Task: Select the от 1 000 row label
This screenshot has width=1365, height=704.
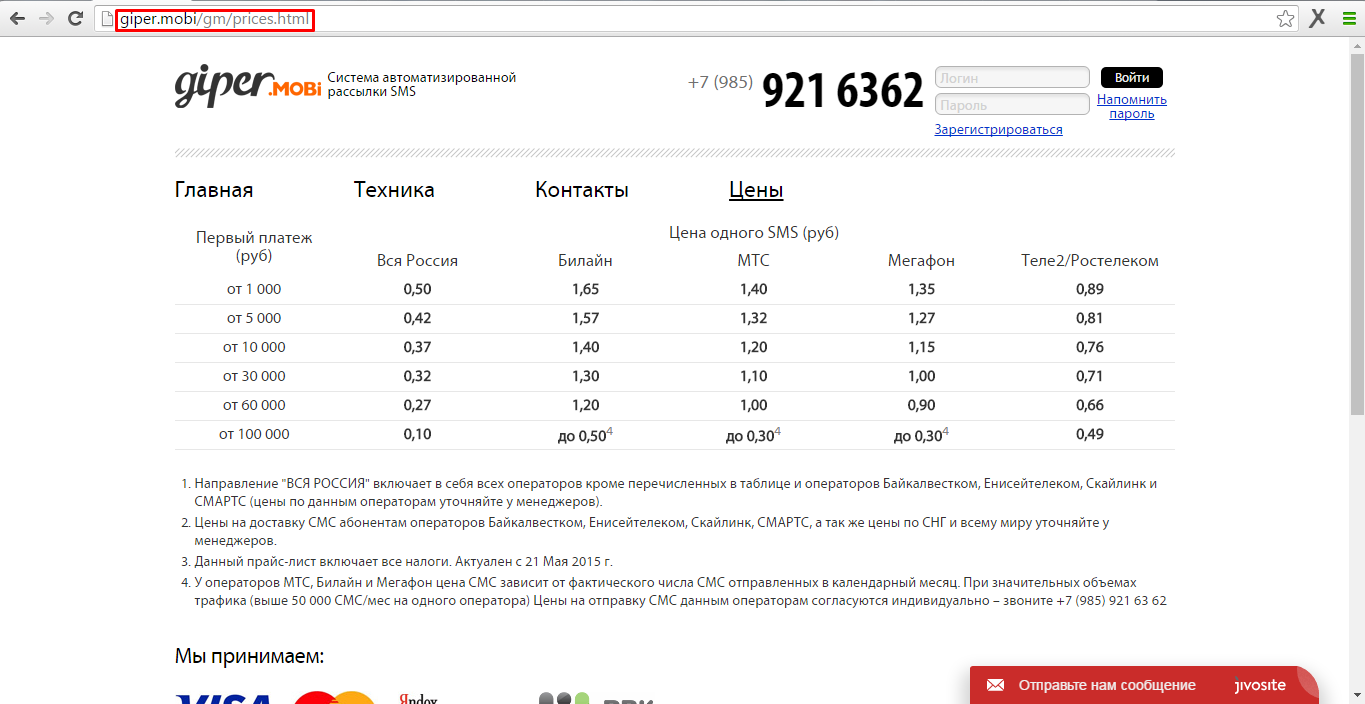Action: point(254,289)
